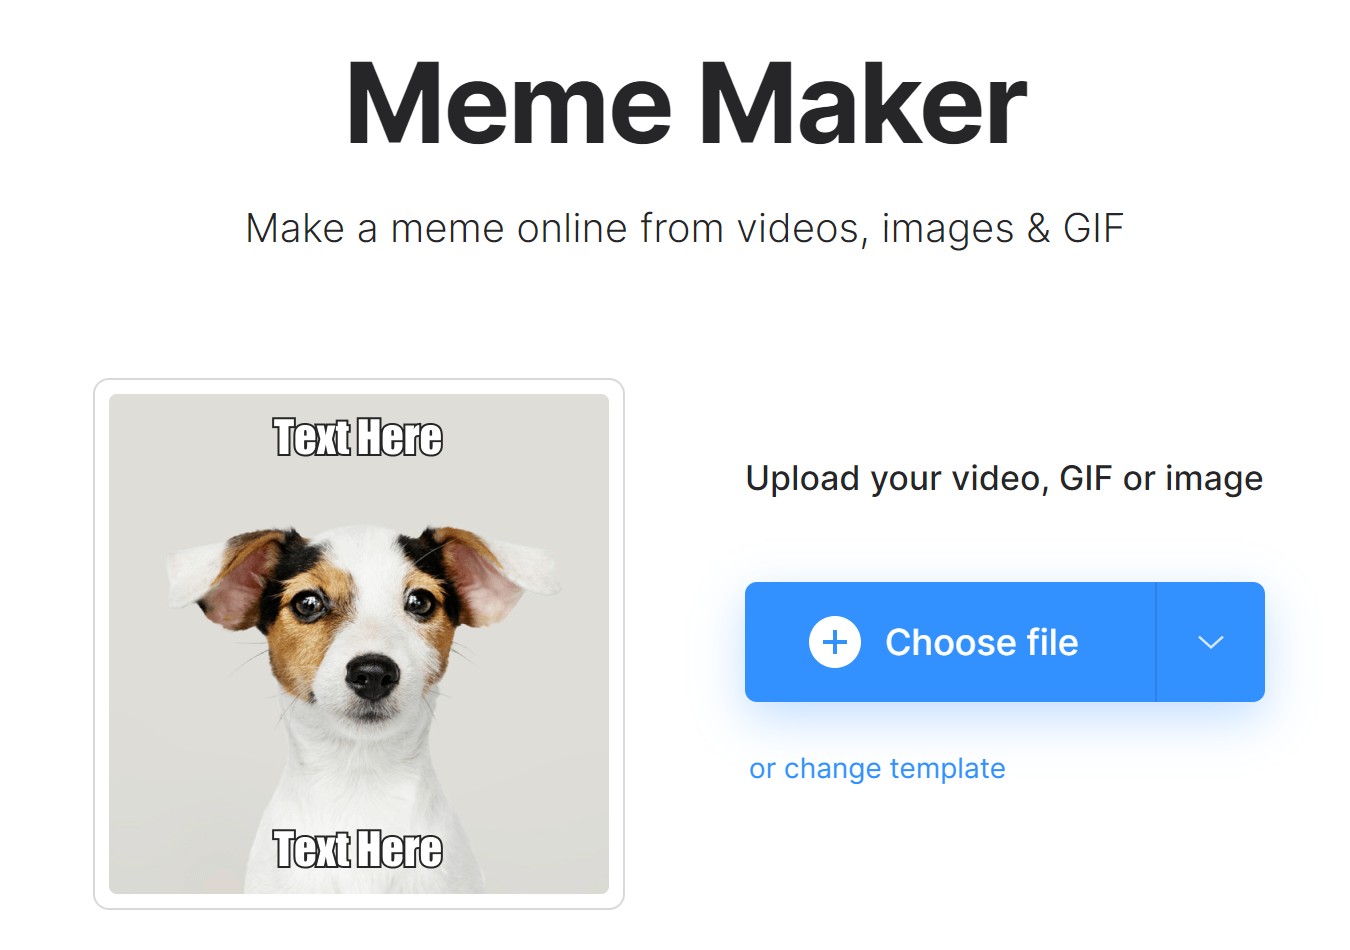Select the bottom 'Text Here' caption
This screenshot has width=1350, height=950.
(358, 849)
